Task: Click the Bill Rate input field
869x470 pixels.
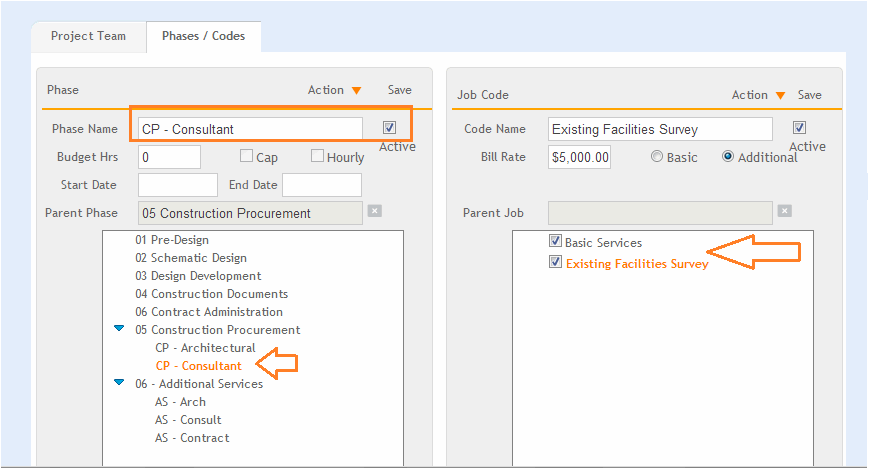Action: pos(579,157)
